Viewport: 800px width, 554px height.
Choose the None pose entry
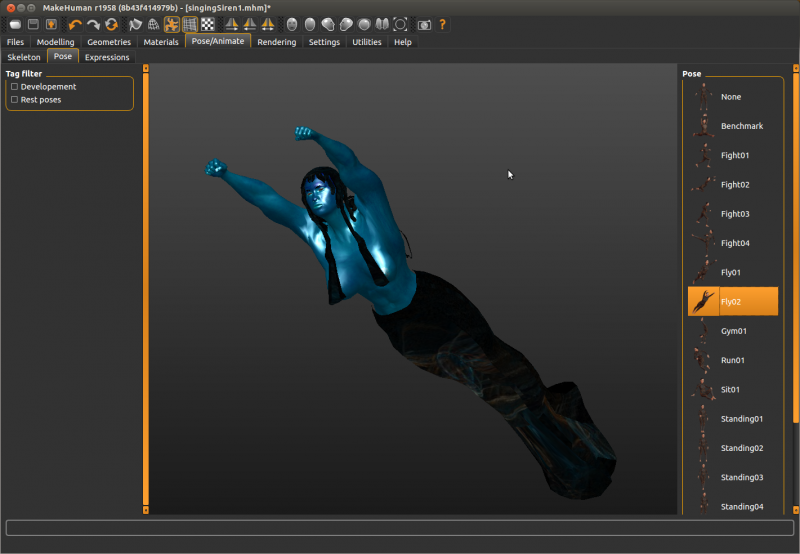click(730, 97)
